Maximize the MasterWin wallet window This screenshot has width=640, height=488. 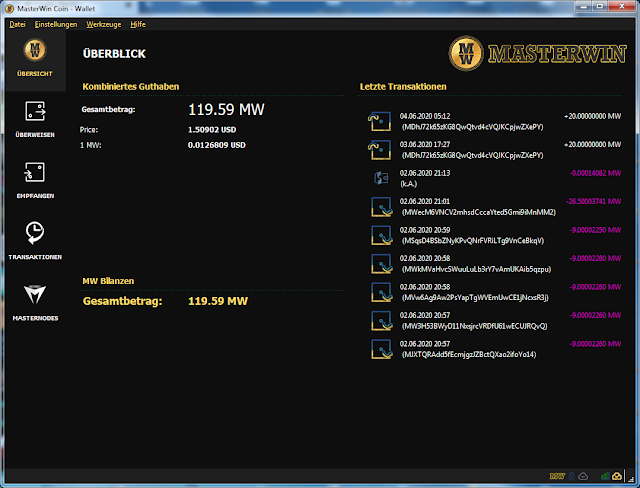tap(600, 6)
